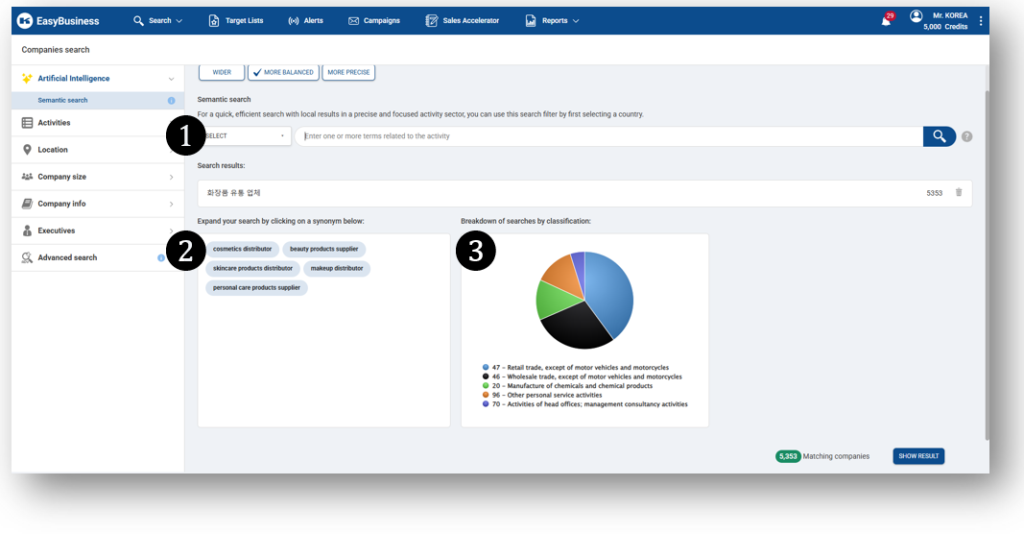Image resolution: width=1024 pixels, height=534 pixels.
Task: Click the help question mark icon
Action: pos(967,136)
